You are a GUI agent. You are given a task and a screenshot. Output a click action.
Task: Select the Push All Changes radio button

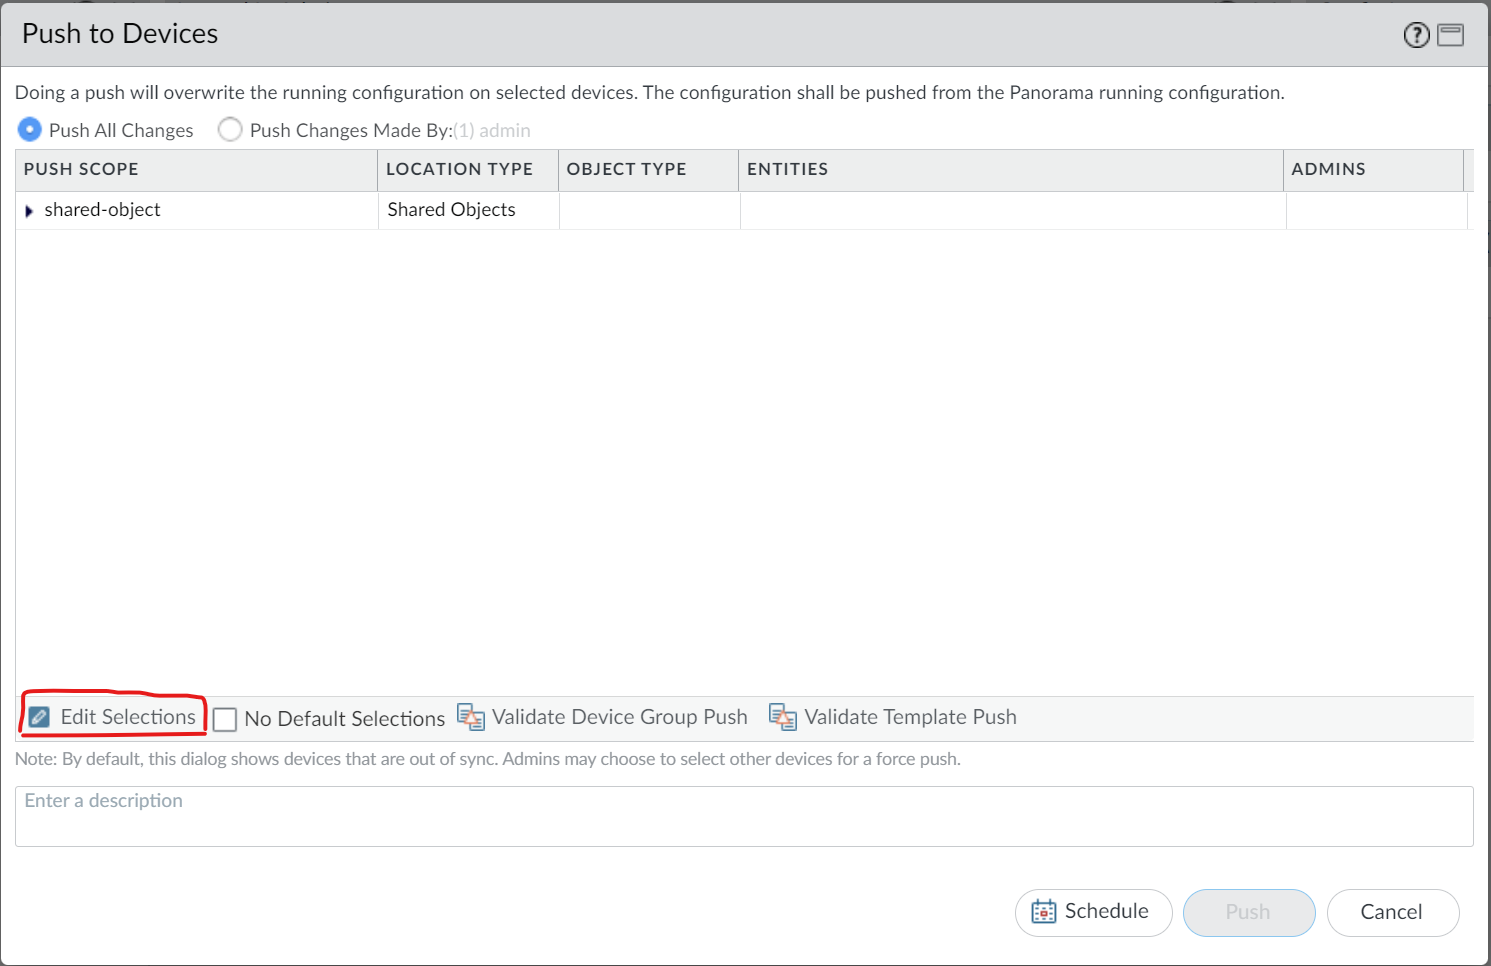point(30,130)
